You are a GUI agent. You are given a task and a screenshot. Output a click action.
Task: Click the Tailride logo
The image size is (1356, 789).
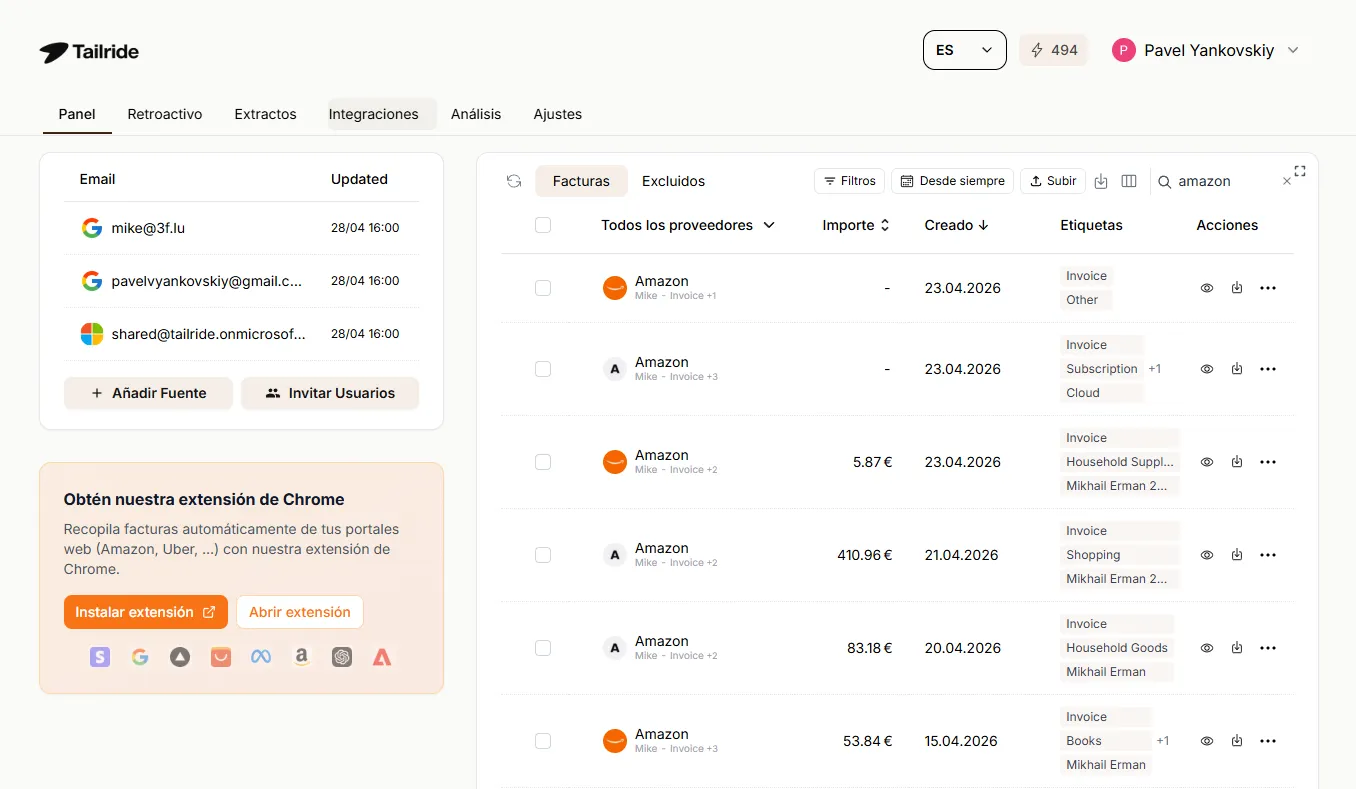click(x=89, y=52)
